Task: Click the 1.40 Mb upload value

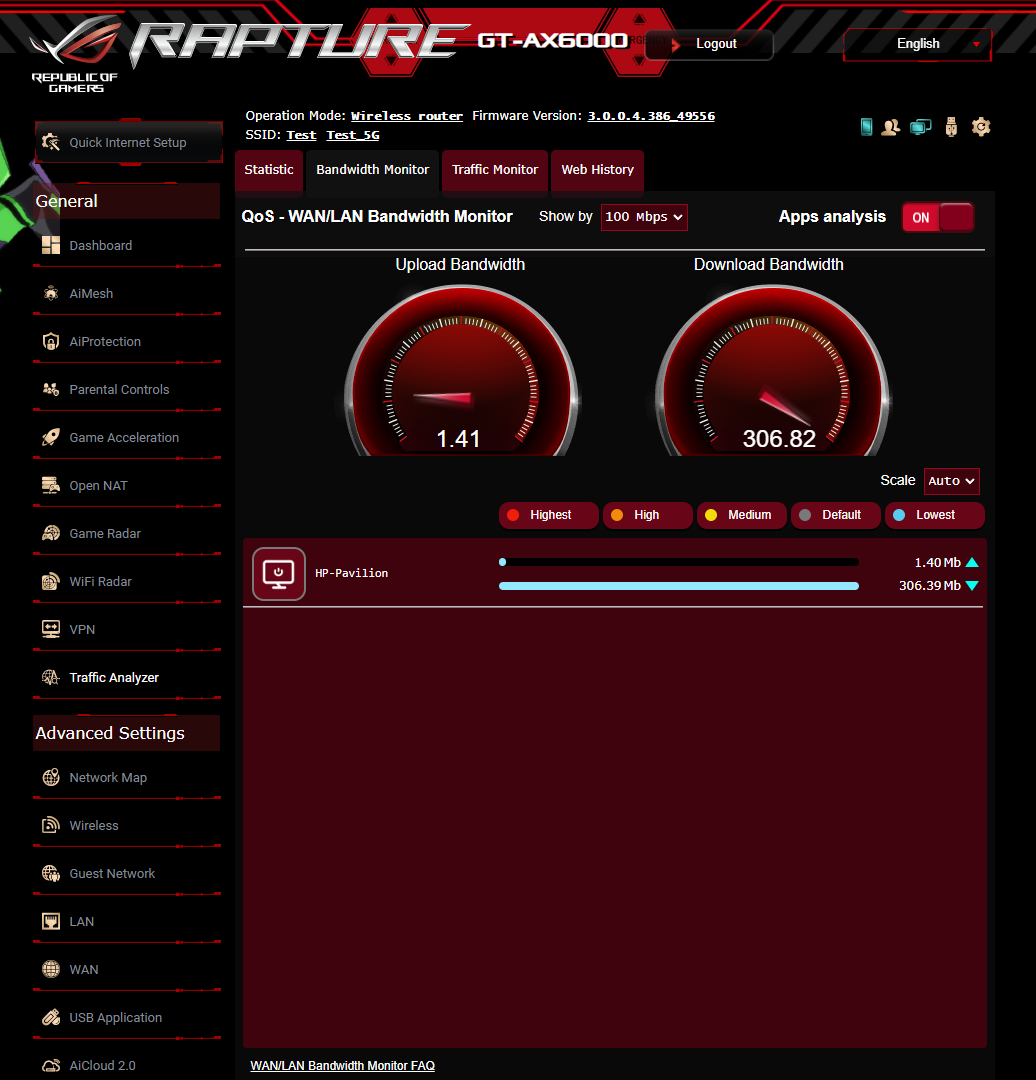Action: click(x=937, y=563)
